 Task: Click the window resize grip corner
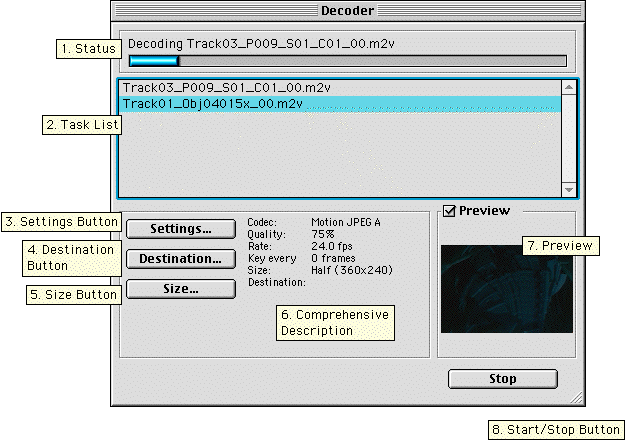576,398
